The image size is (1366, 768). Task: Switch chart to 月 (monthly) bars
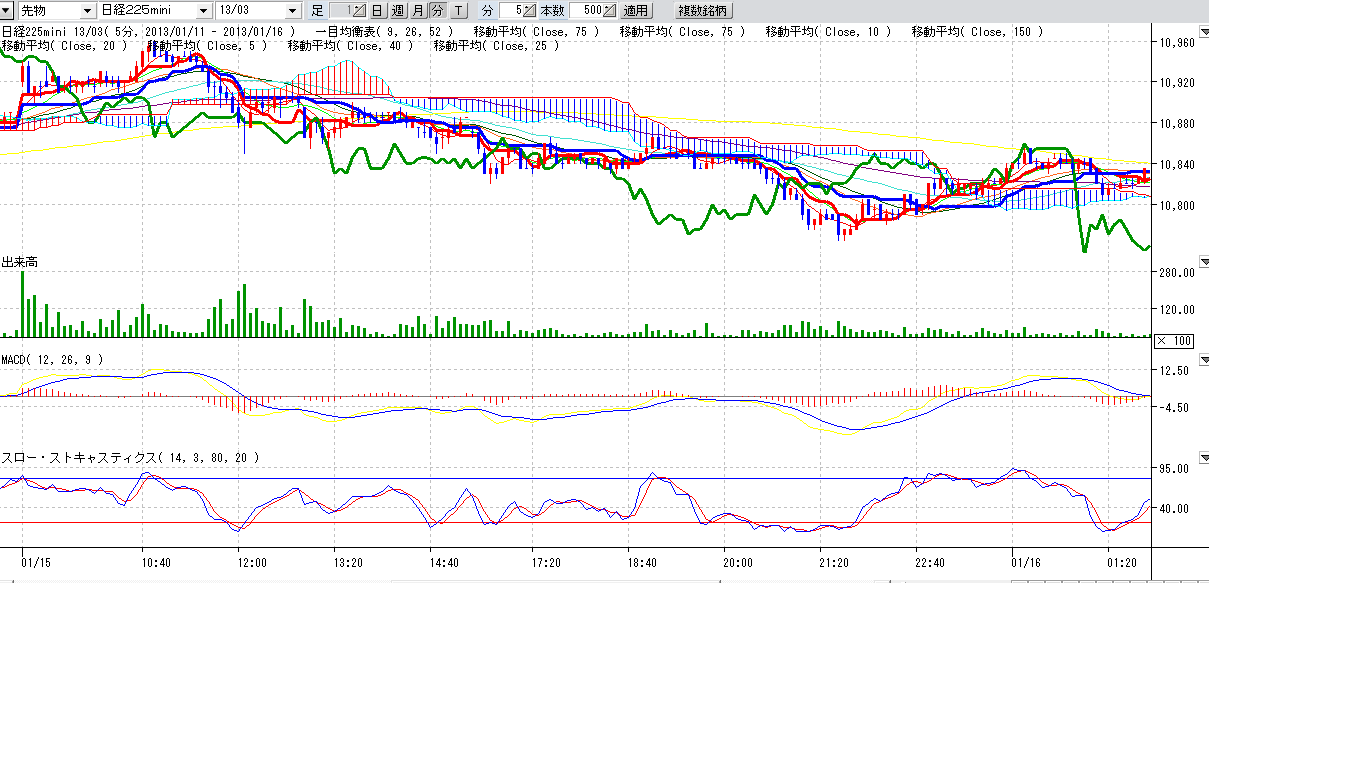click(x=418, y=11)
